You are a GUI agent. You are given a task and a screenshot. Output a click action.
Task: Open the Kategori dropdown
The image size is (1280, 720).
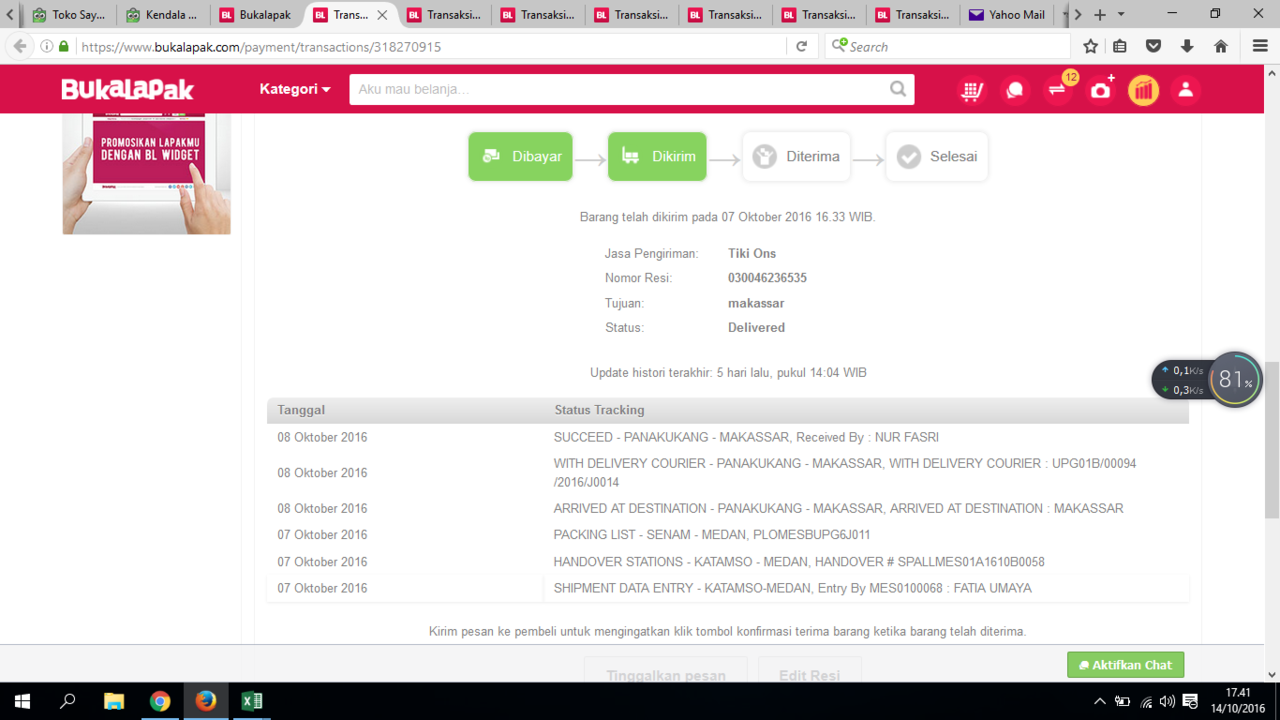tap(294, 89)
